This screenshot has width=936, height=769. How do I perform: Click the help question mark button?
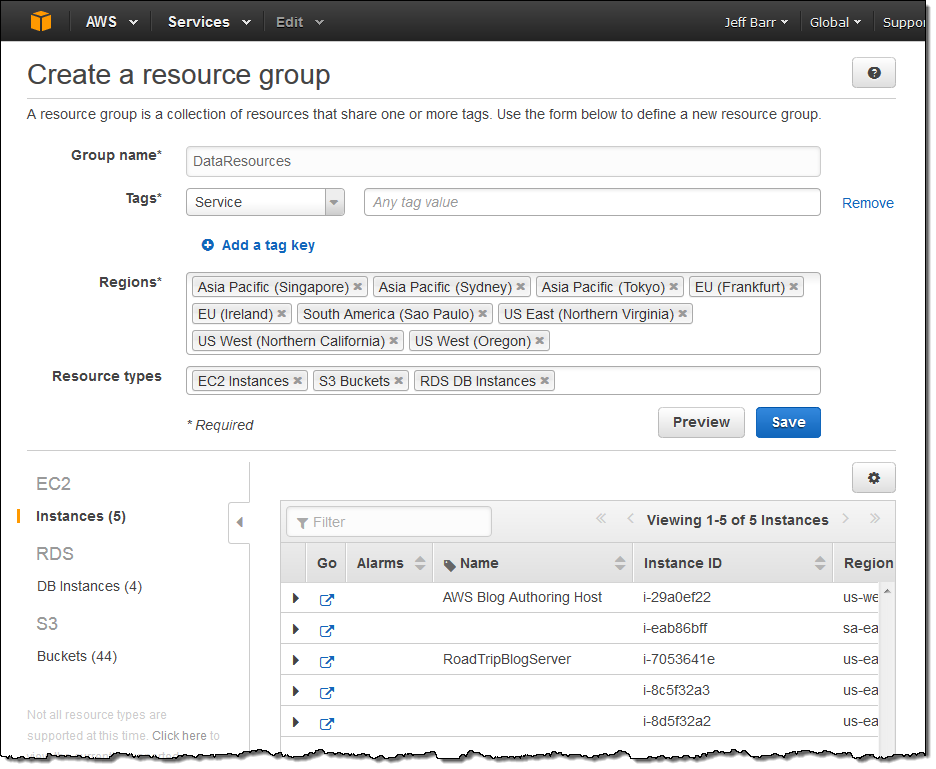pos(873,73)
